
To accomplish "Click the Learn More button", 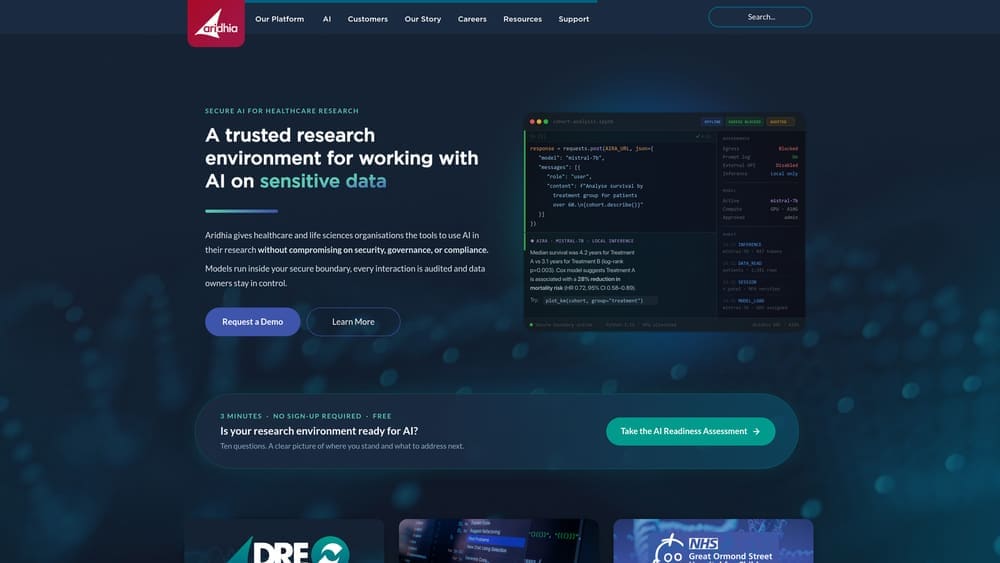I will pyautogui.click(x=353, y=322).
